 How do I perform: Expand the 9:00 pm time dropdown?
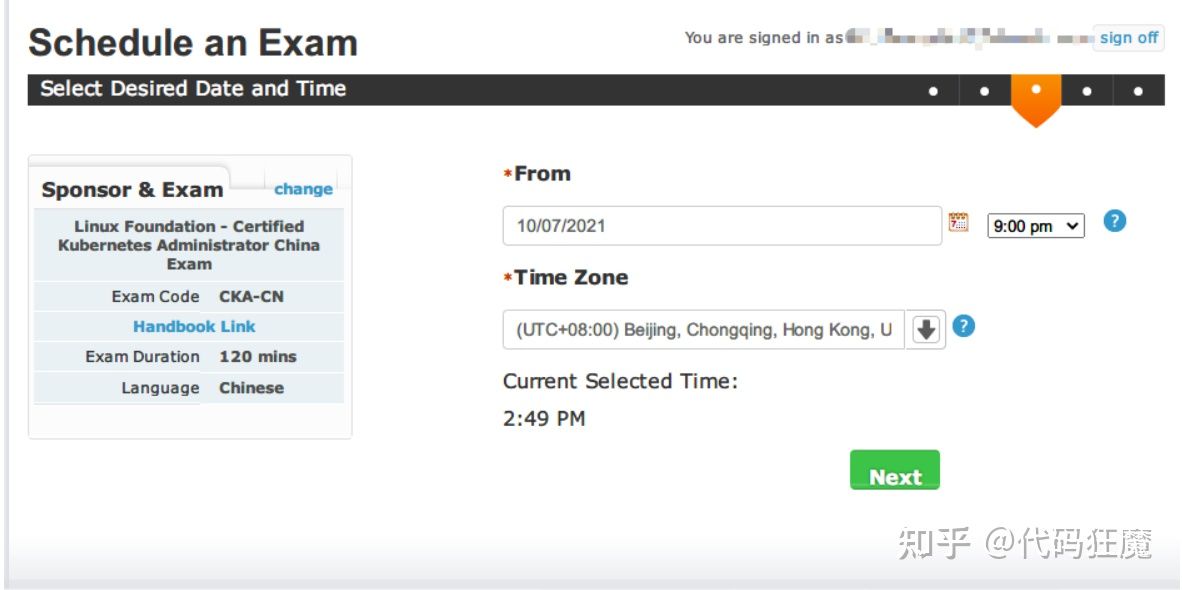pyautogui.click(x=1035, y=226)
